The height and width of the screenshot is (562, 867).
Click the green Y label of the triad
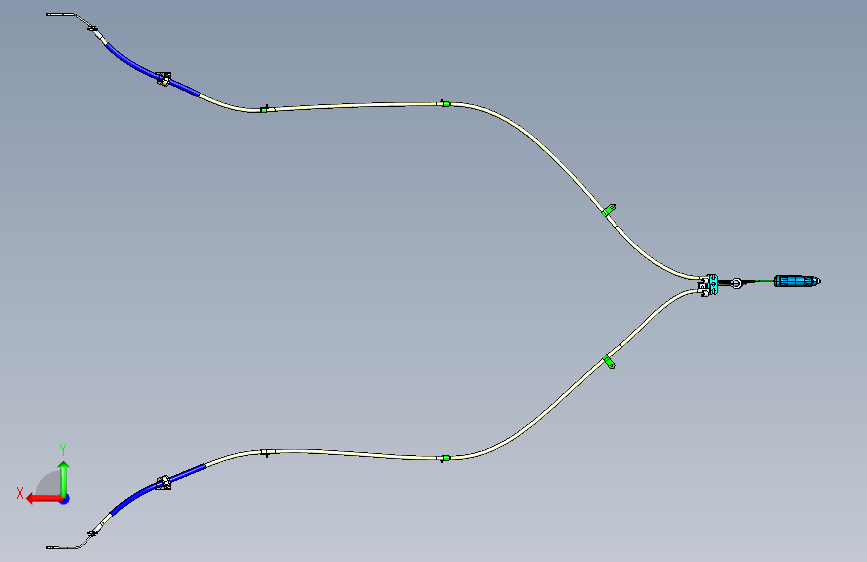[x=63, y=450]
